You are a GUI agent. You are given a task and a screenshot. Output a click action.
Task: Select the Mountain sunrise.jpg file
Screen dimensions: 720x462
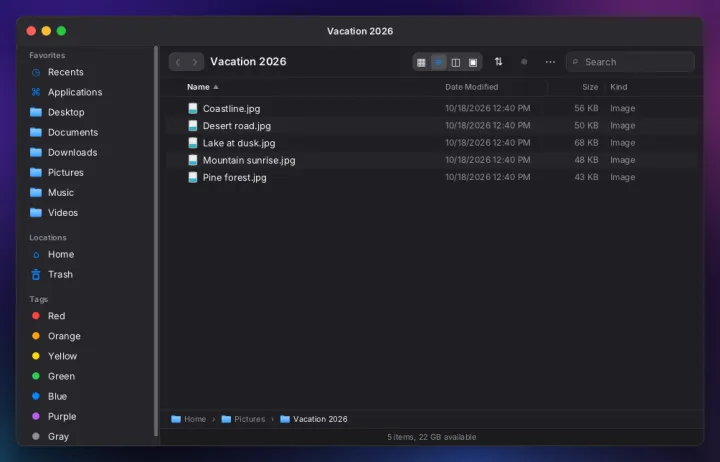coord(432,160)
